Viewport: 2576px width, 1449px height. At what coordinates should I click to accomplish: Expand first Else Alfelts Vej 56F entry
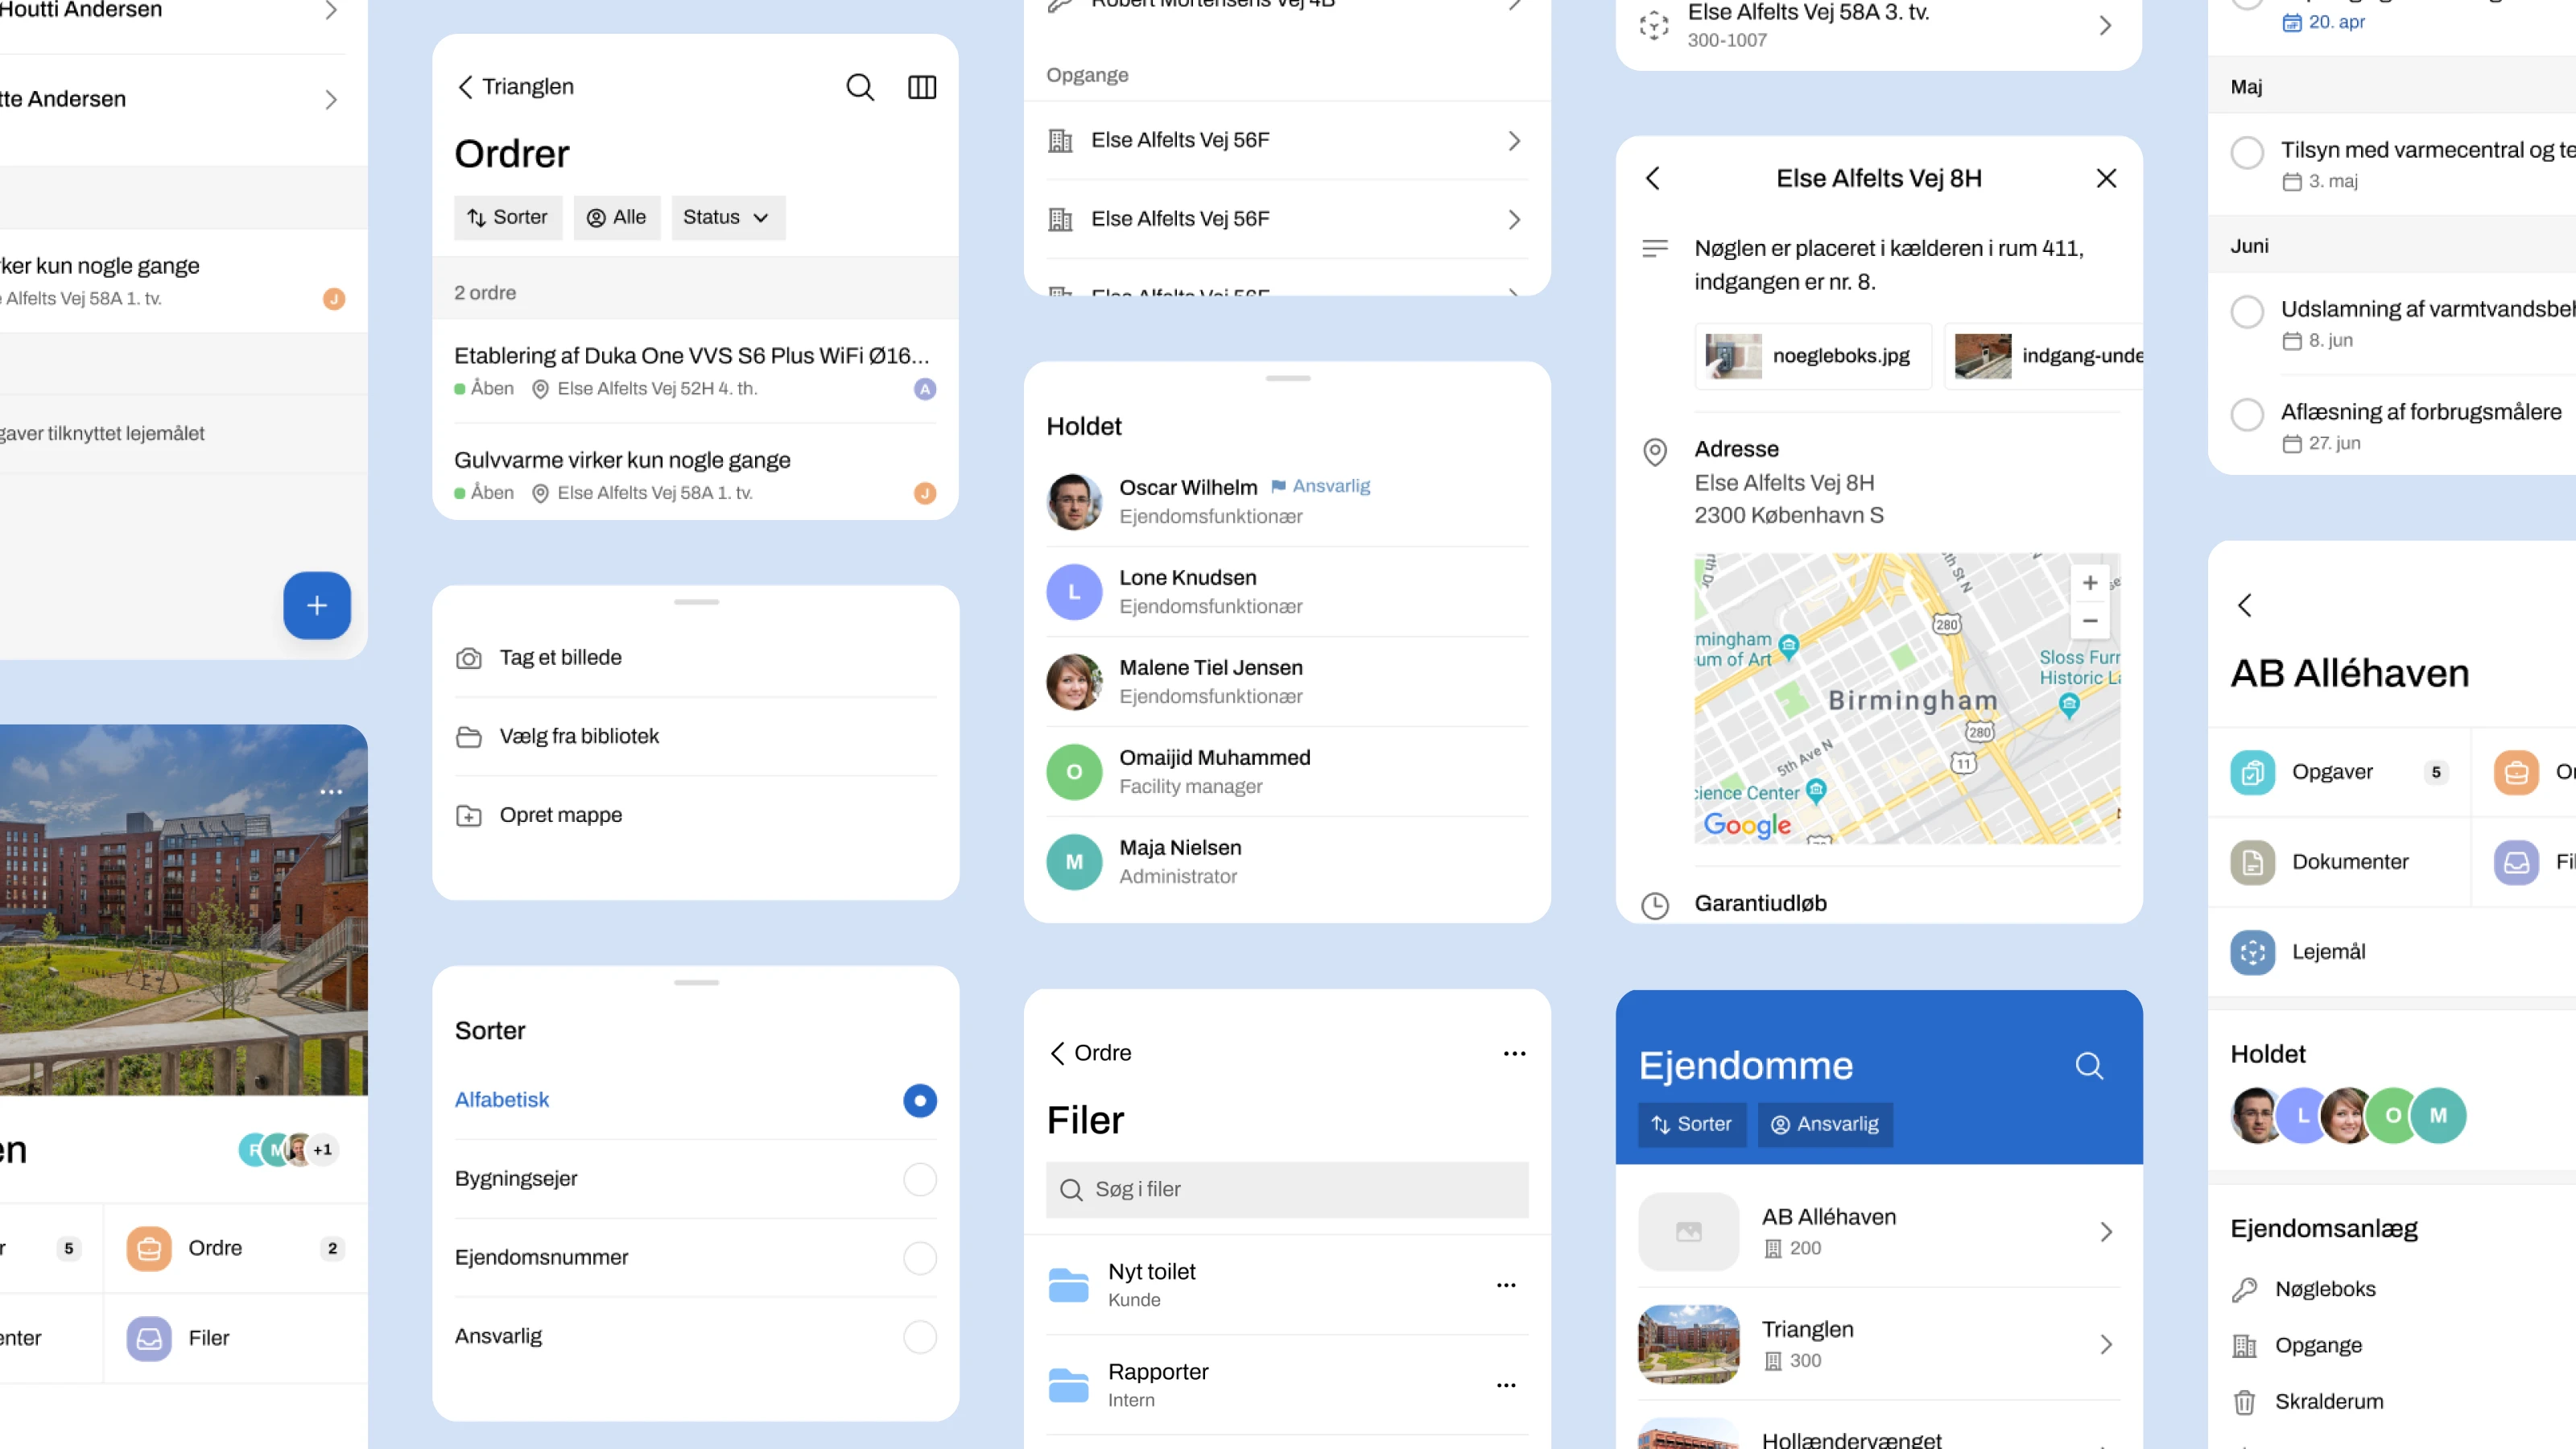click(1513, 141)
